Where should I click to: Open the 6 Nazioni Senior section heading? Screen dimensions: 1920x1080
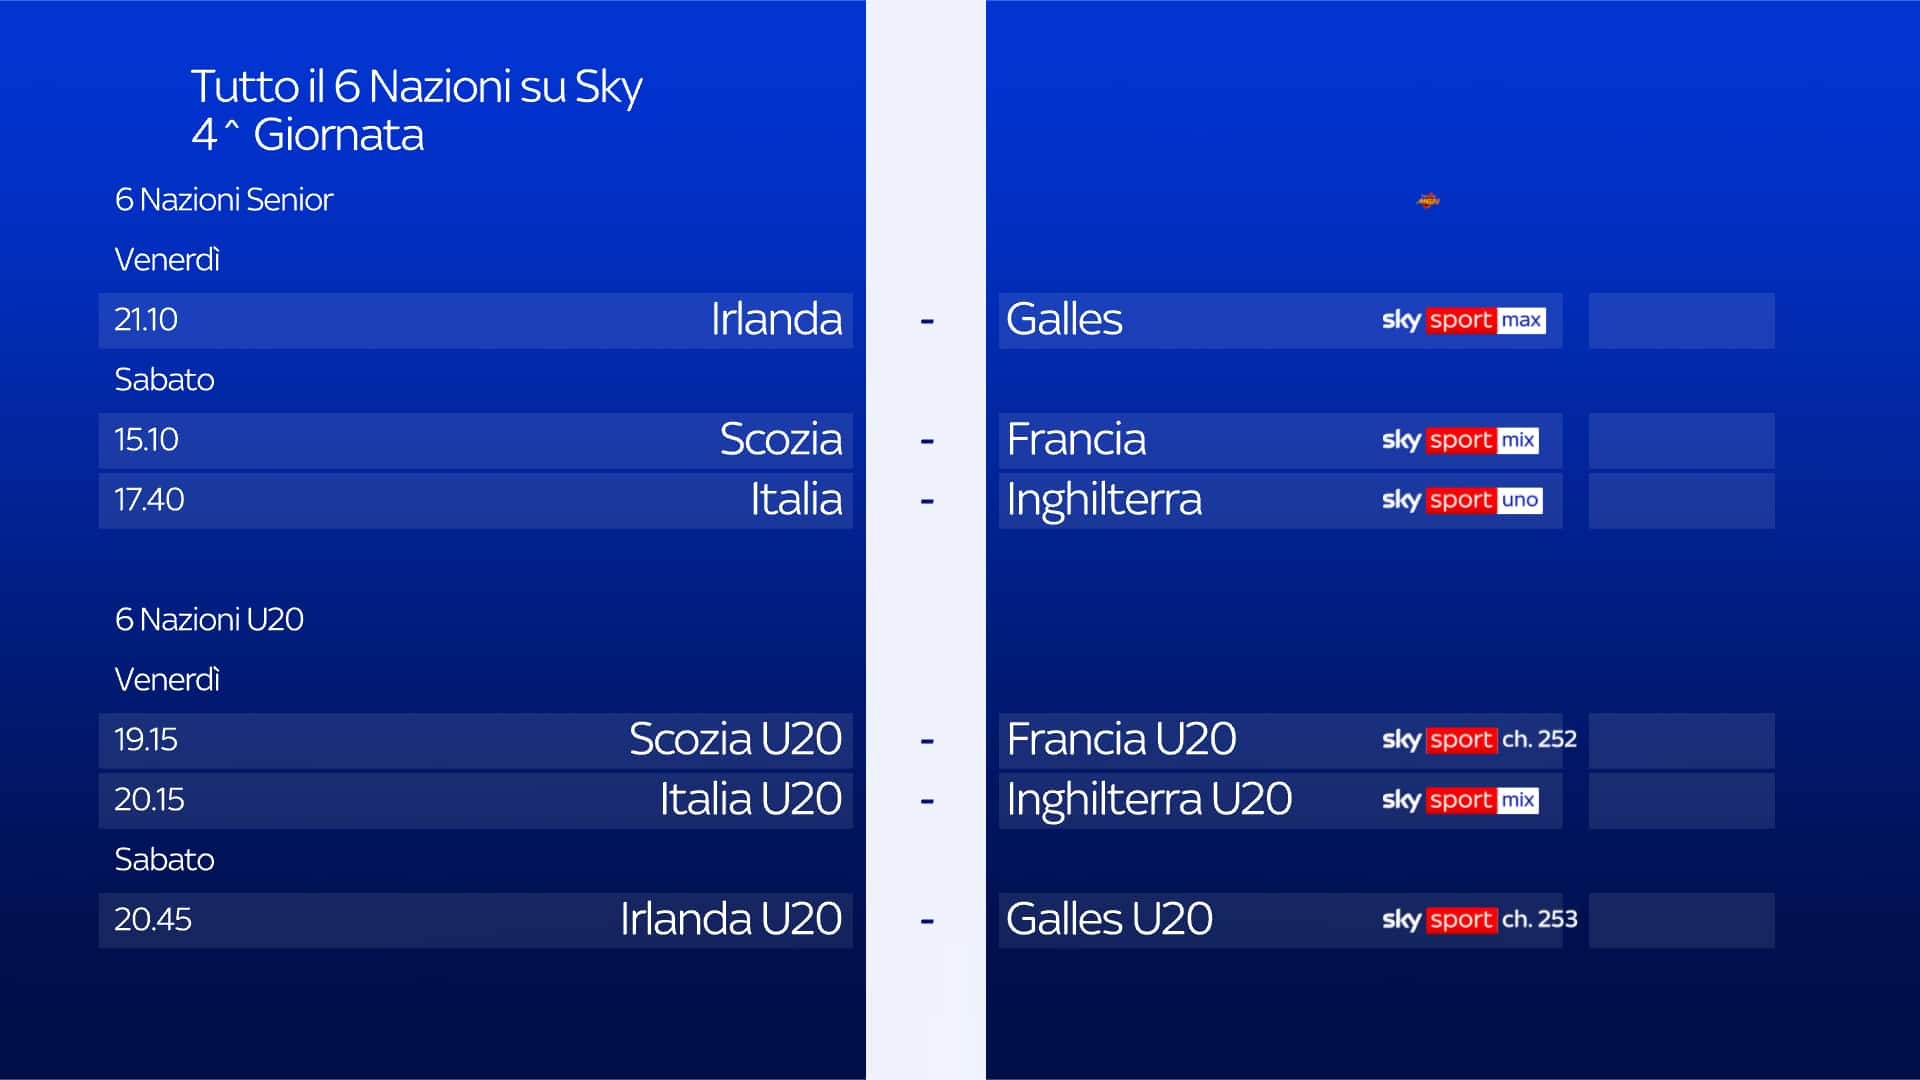tap(224, 200)
